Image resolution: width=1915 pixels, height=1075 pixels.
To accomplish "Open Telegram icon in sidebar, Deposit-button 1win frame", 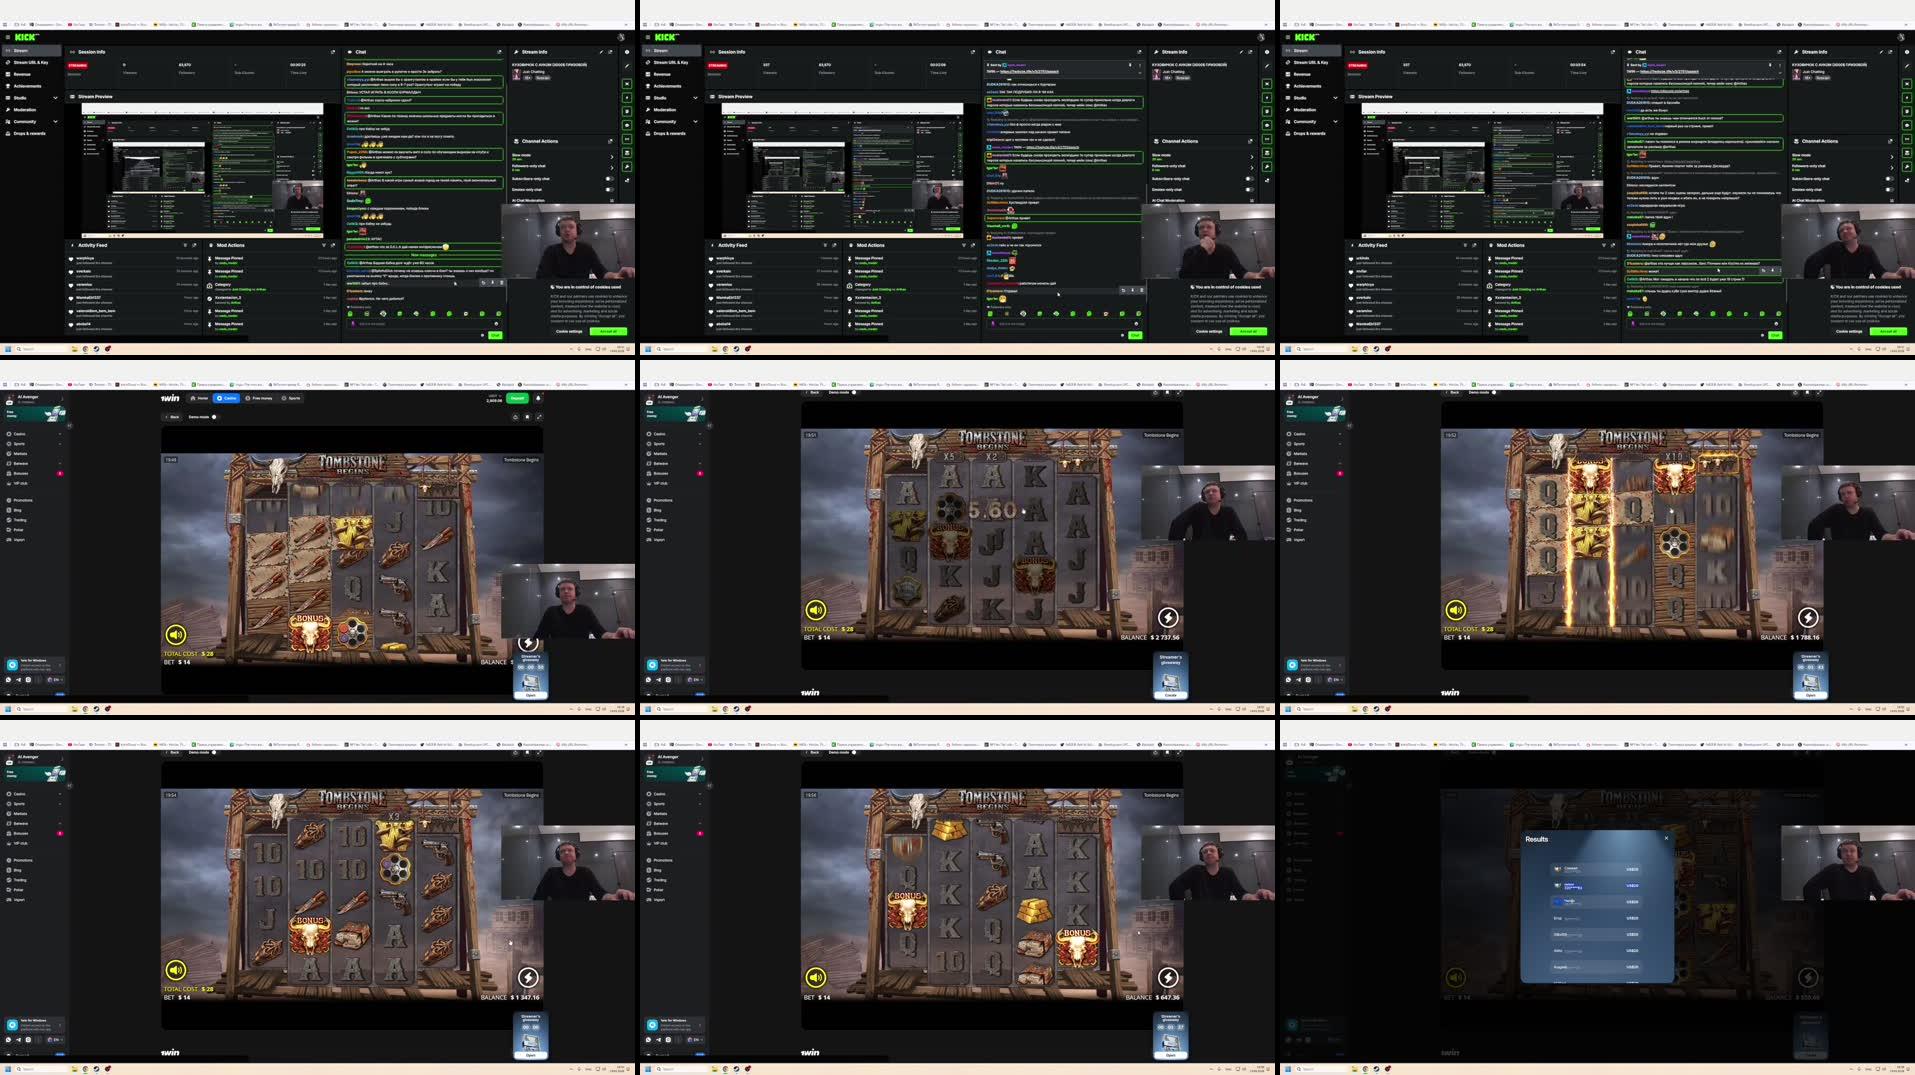I will [18, 680].
